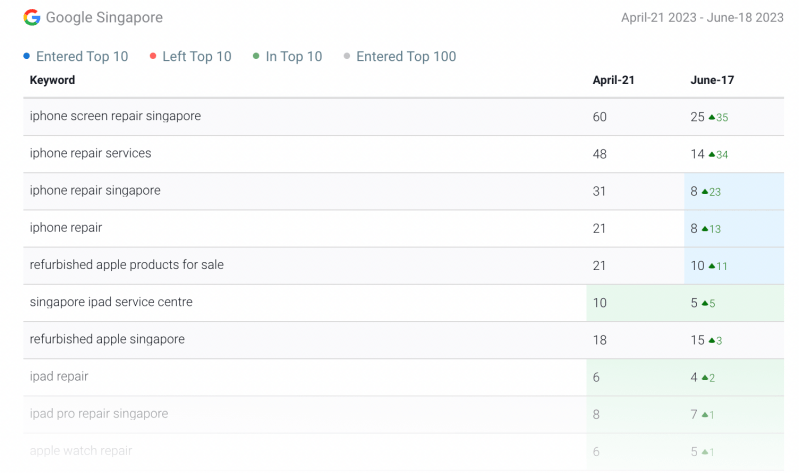Click green arrow in singapore ipad service row
799x473 pixels.
pos(705,303)
